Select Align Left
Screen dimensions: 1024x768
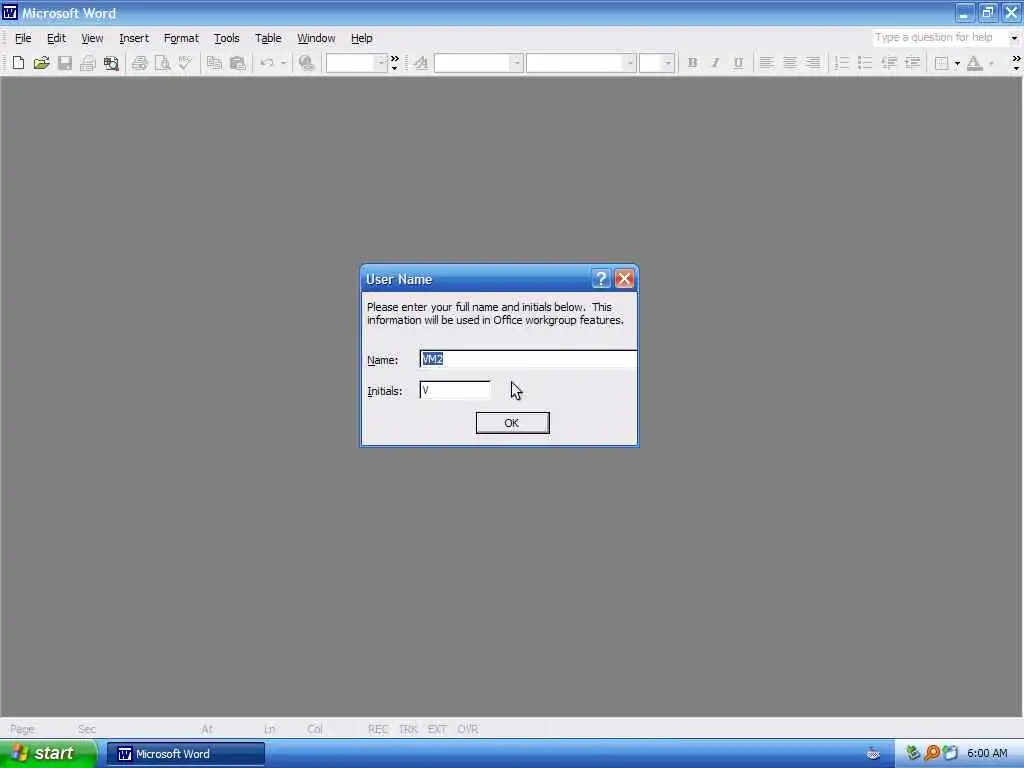[x=767, y=63]
